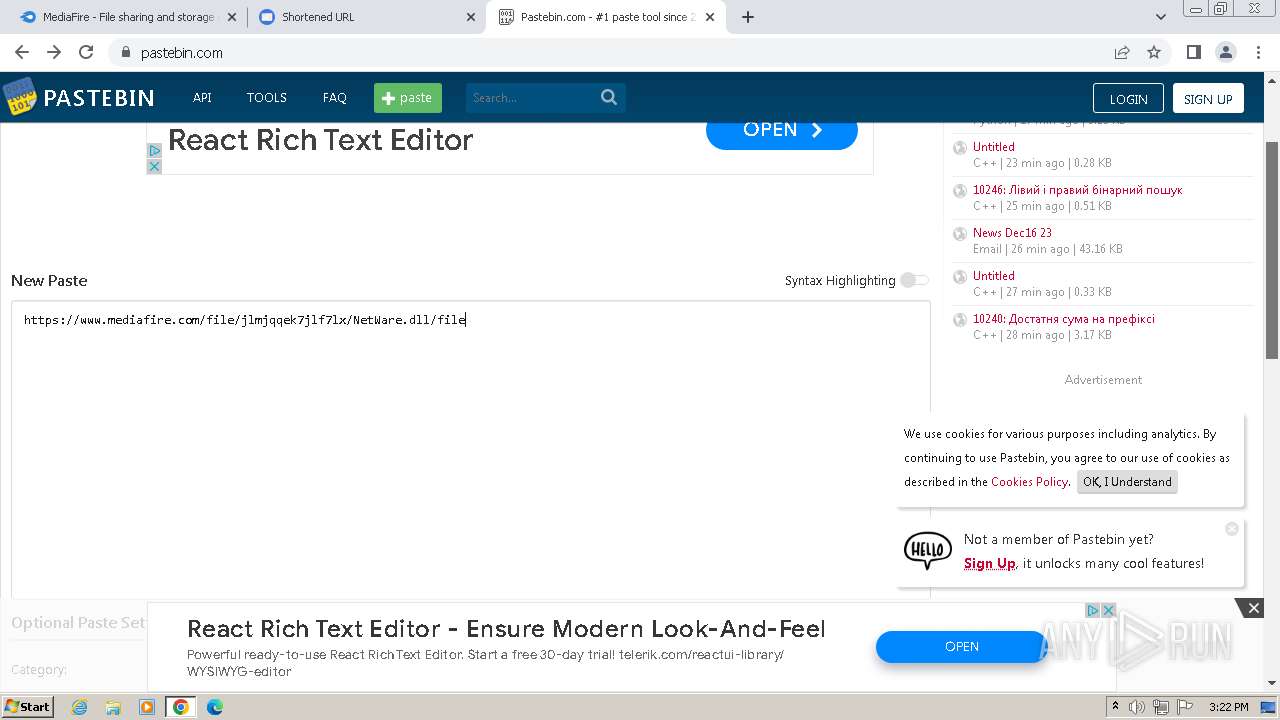
Task: Open the FAQ menu item
Action: coord(335,98)
